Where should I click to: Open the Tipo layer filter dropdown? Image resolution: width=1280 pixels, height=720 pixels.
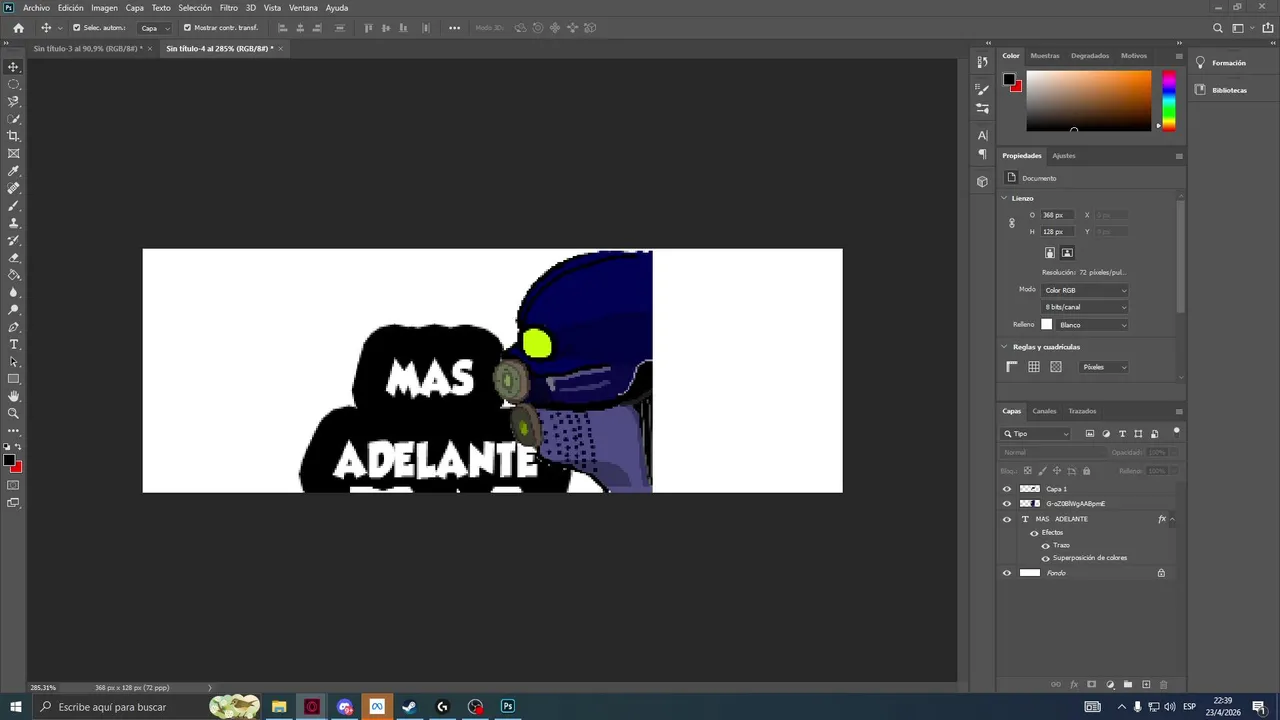[x=1036, y=434]
